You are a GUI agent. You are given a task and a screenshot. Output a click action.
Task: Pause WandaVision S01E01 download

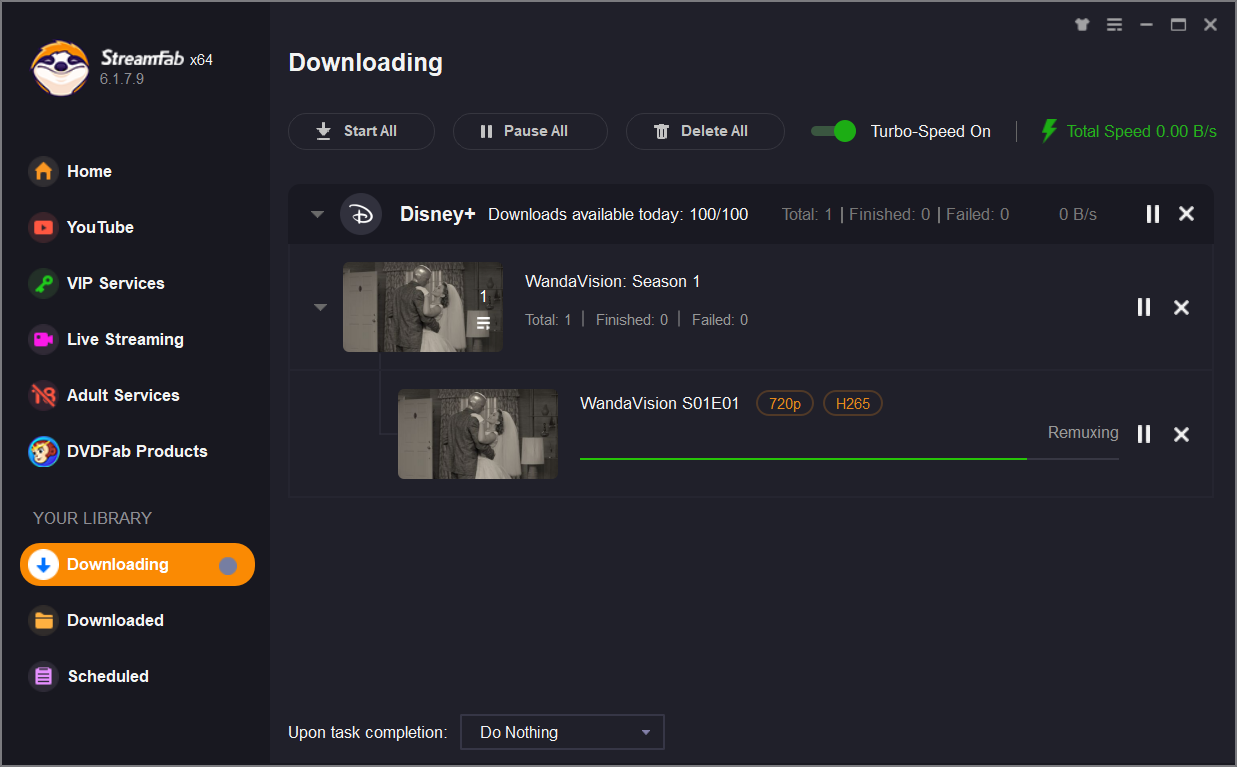point(1144,434)
